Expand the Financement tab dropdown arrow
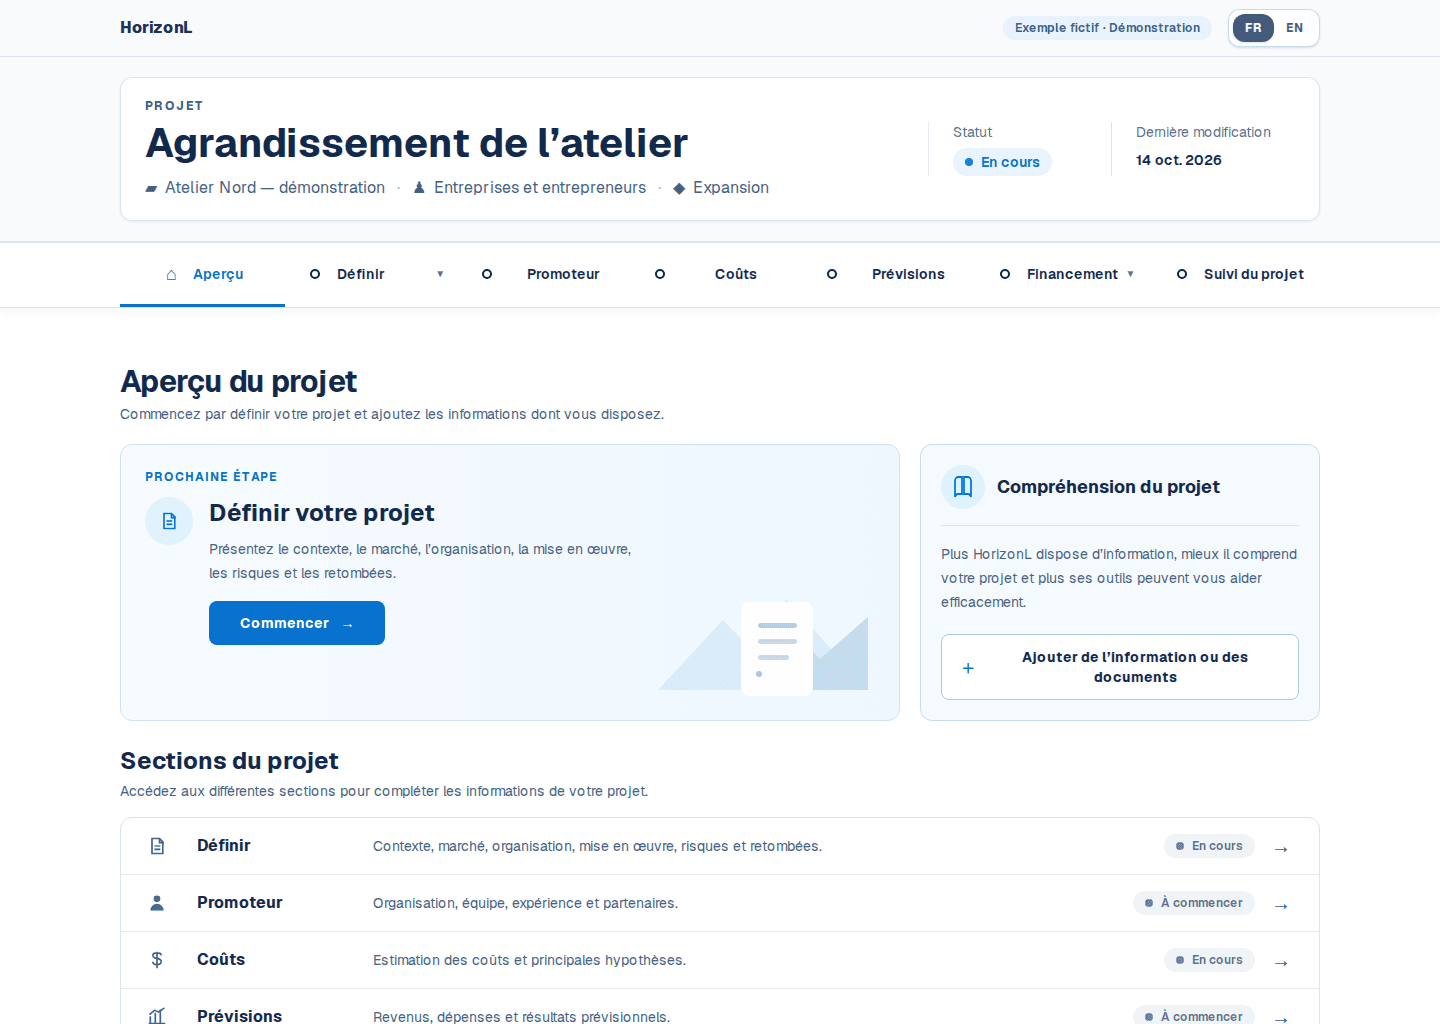This screenshot has height=1024, width=1440. [x=1131, y=274]
